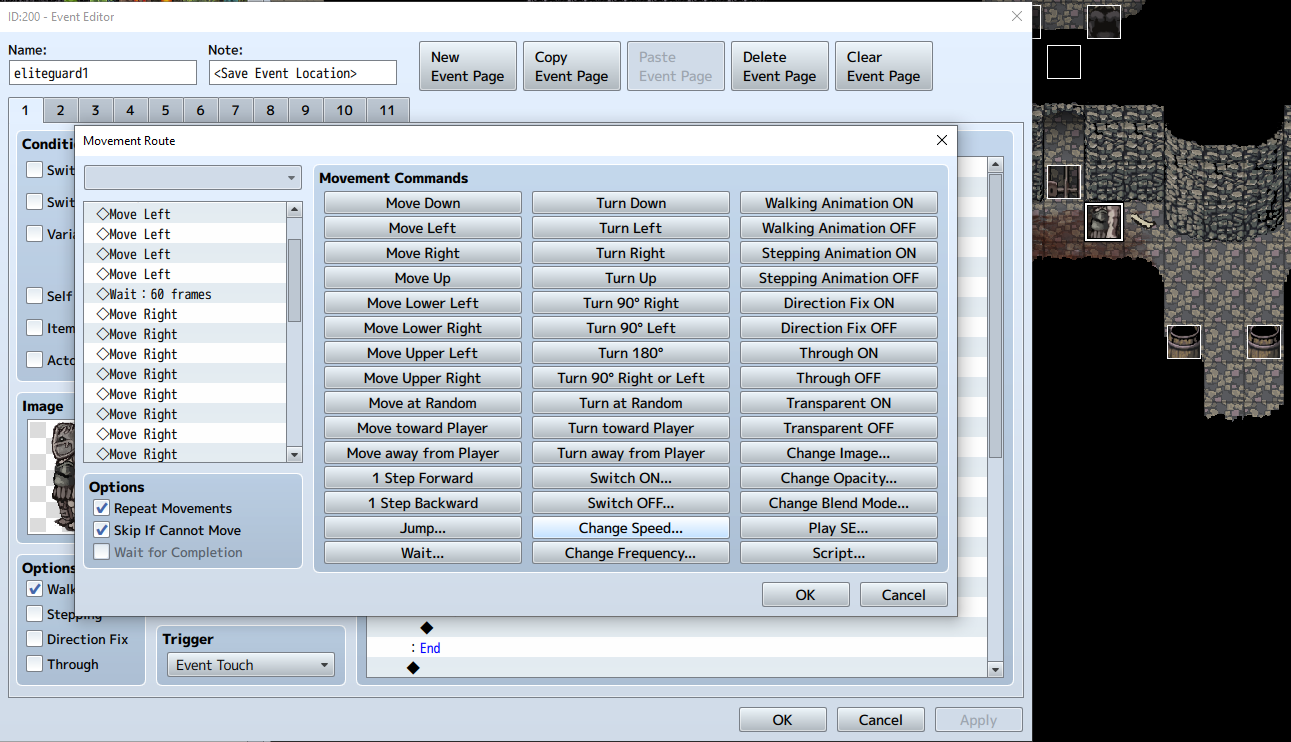Screen dimensions: 1291x742
Task: Open event page tab 8
Action: 270,110
